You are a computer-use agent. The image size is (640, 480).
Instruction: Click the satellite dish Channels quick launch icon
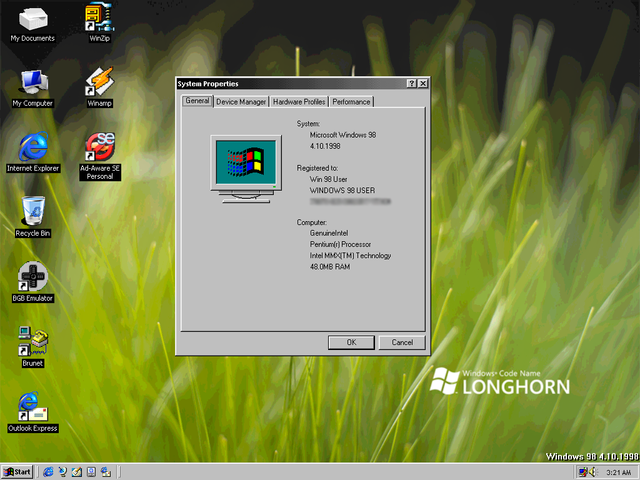[x=62, y=472]
